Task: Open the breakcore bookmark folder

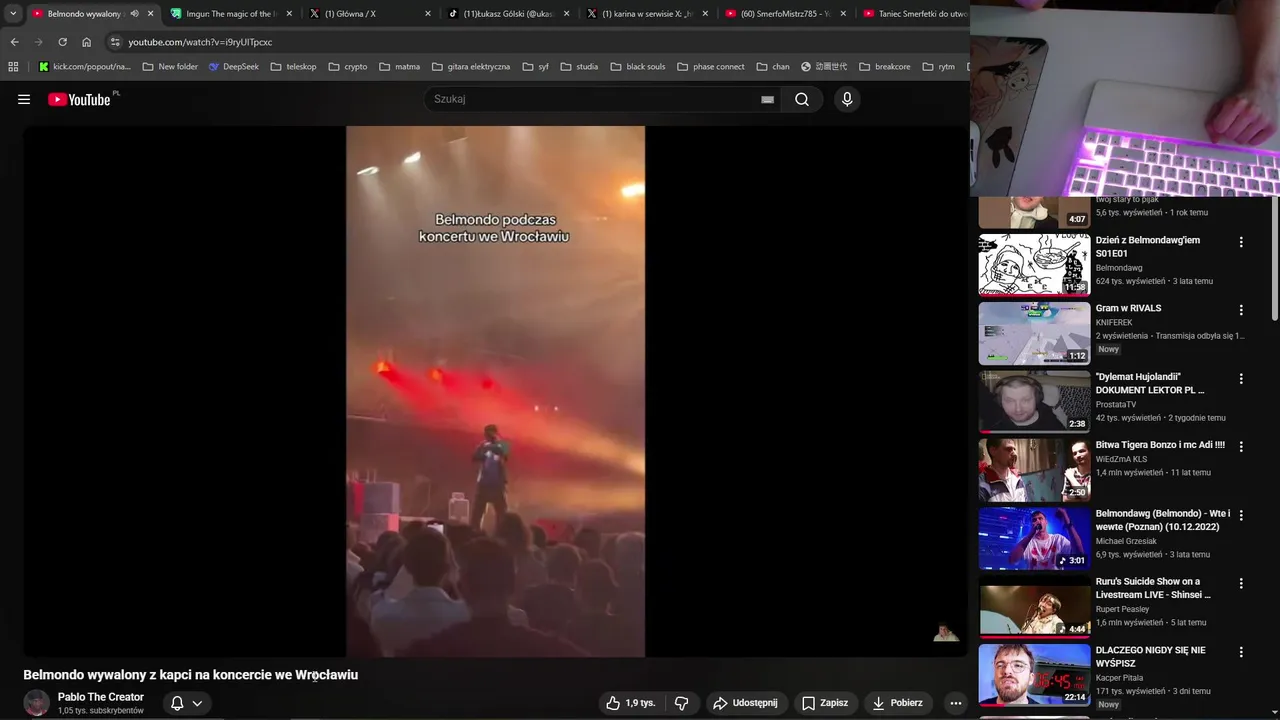Action: point(885,67)
